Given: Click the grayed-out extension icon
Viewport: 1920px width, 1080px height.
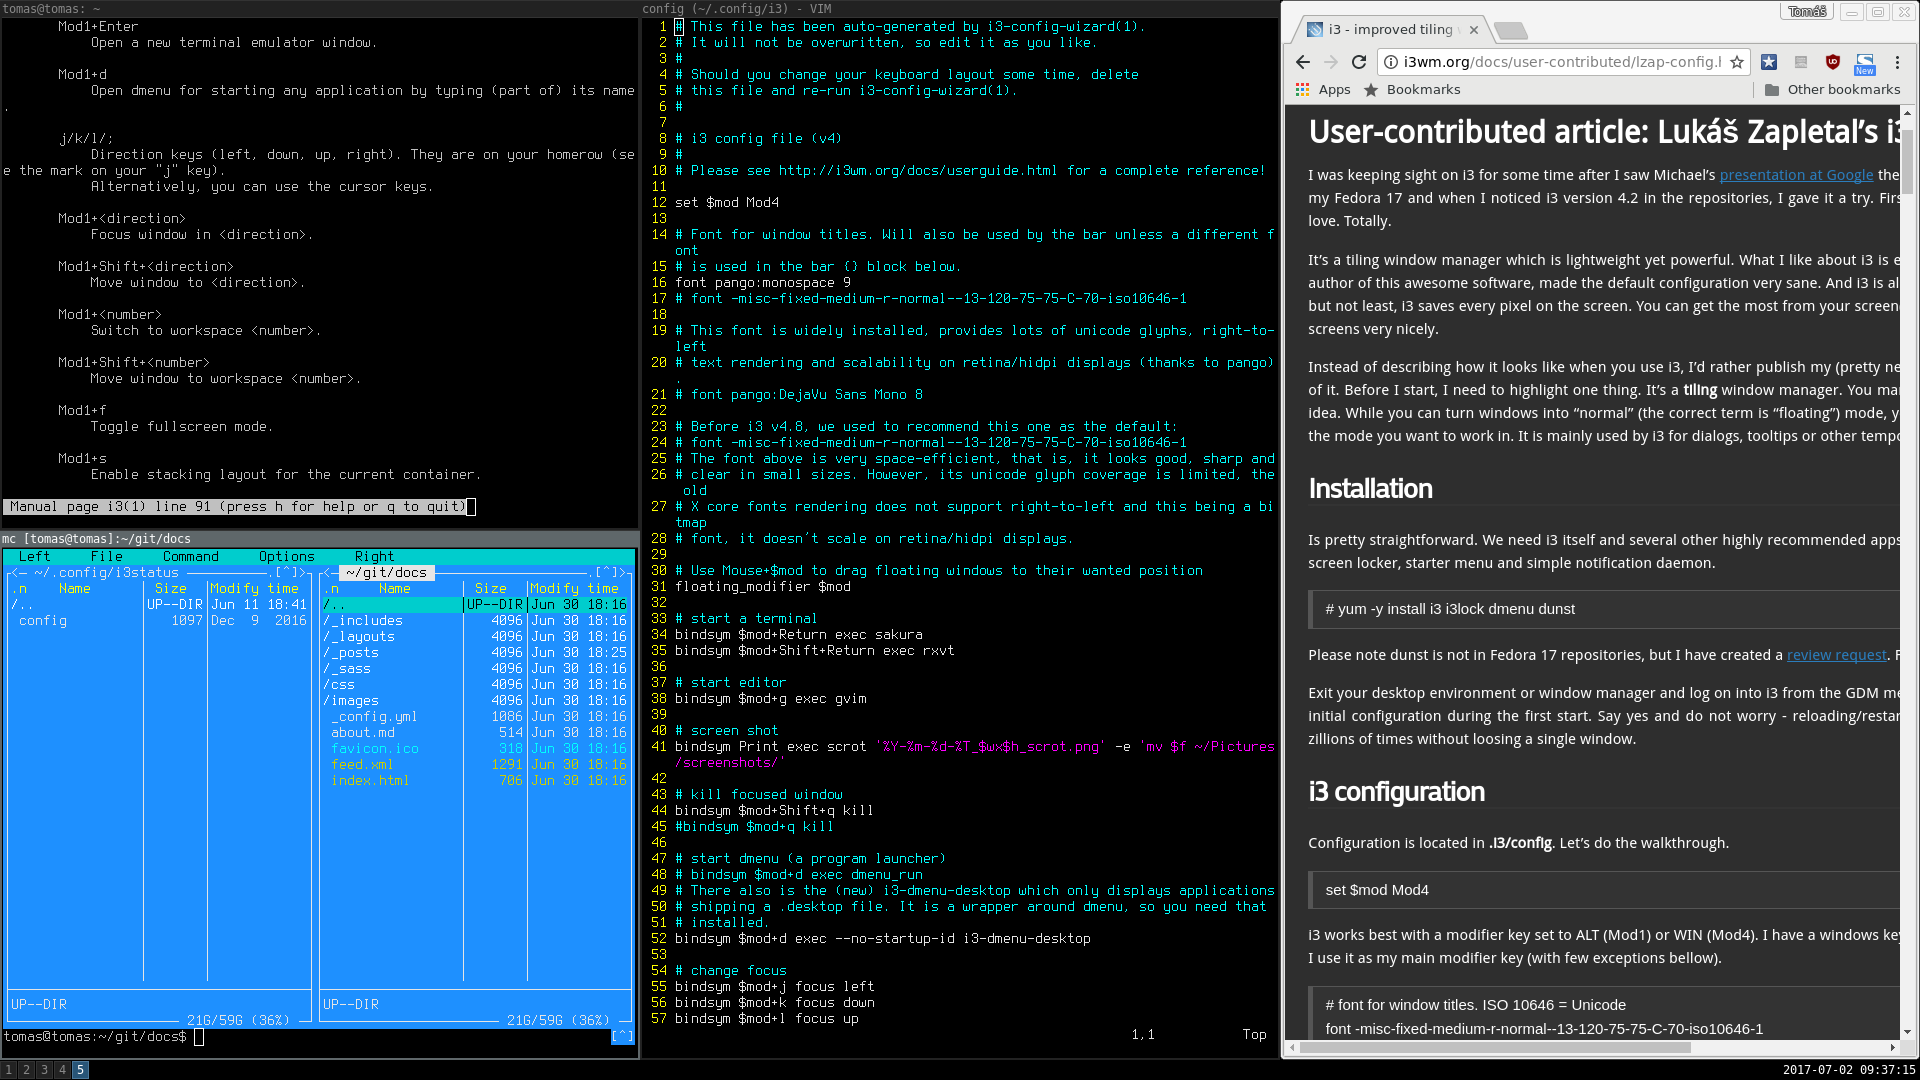Looking at the screenshot, I should (1801, 62).
